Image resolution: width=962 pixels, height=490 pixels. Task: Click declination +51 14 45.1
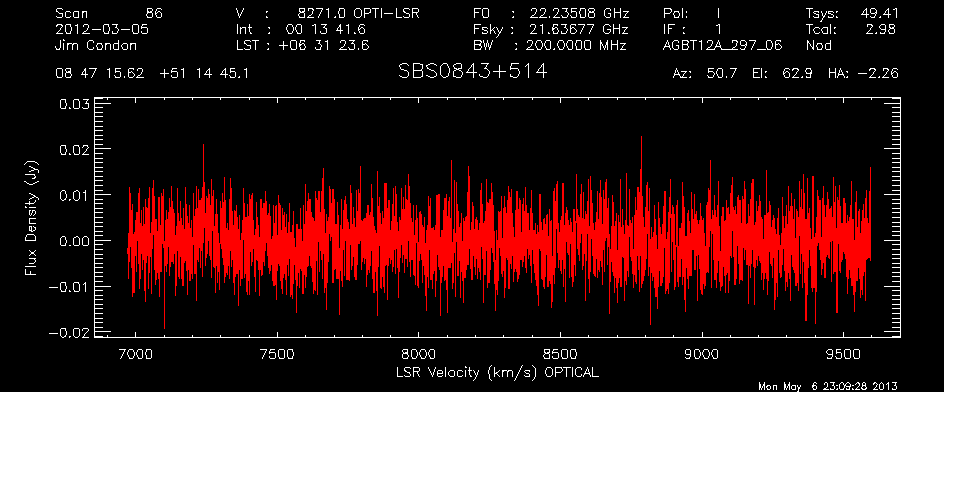point(204,74)
